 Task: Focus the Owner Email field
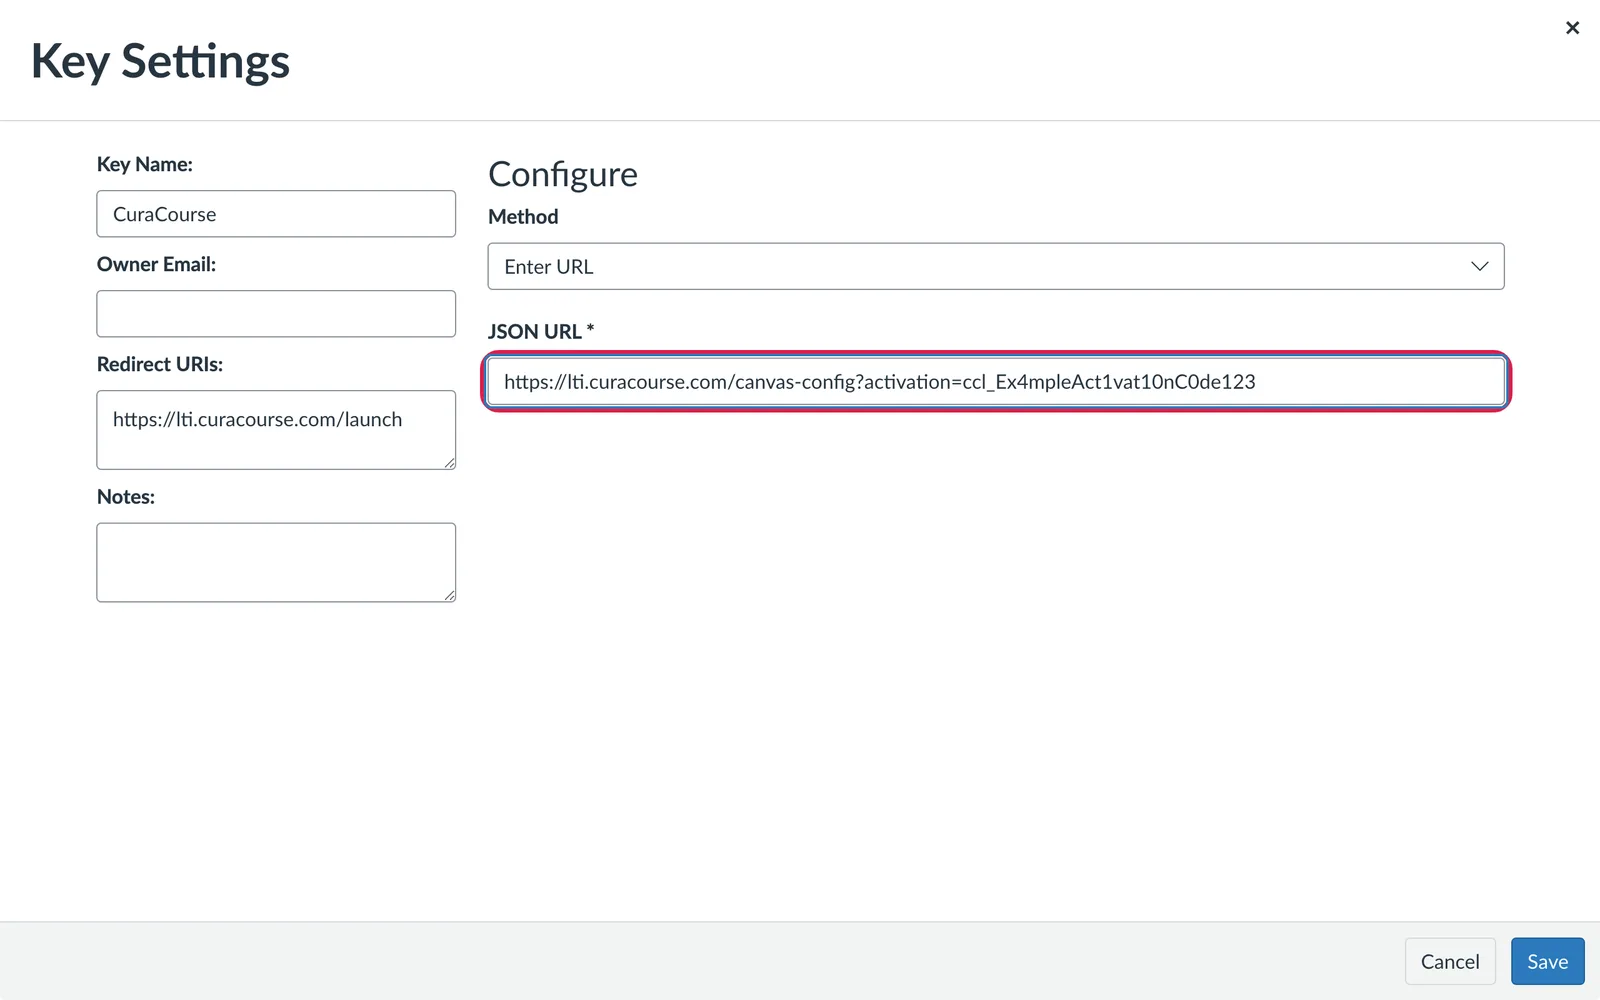point(276,314)
